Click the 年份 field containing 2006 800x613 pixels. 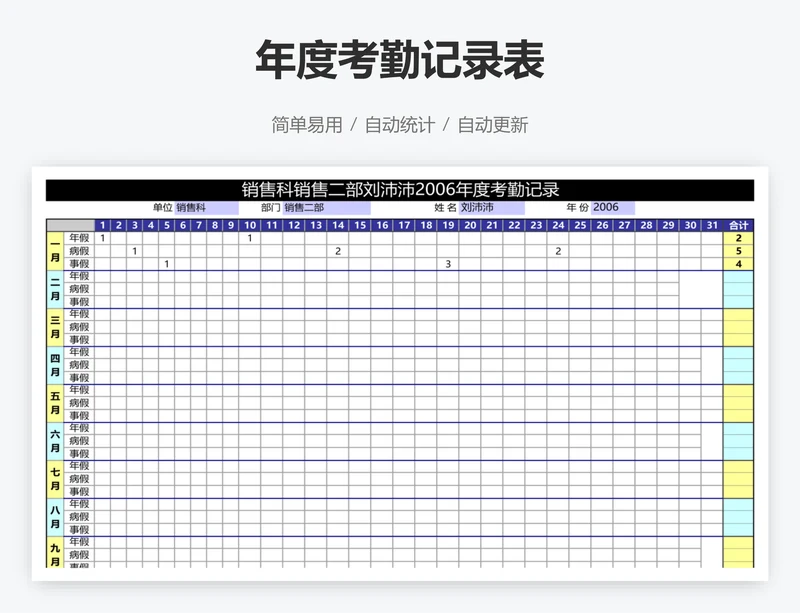tap(613, 208)
